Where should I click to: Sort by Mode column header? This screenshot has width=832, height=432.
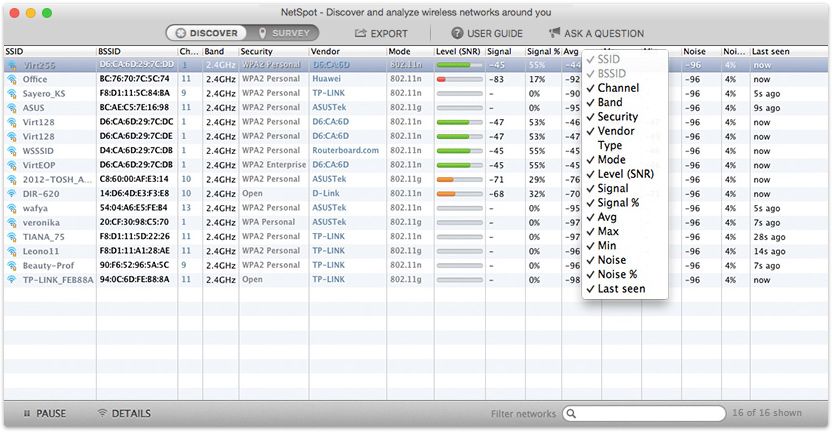410,51
